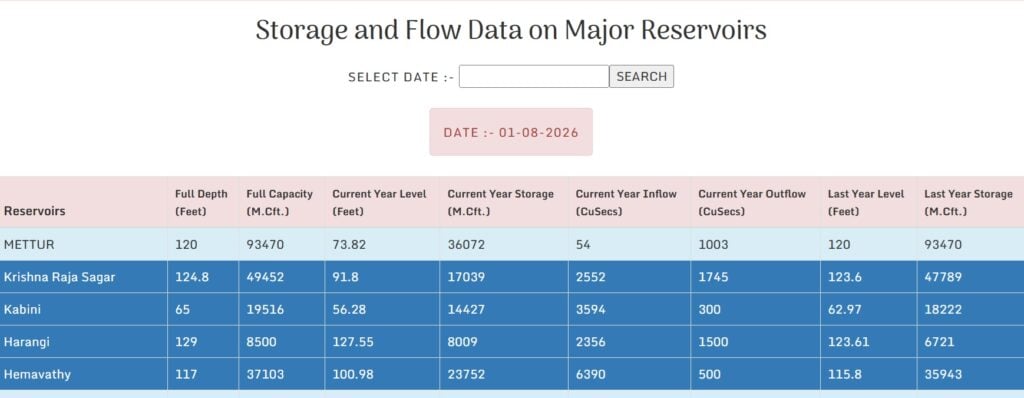Select the METTUR reservoir row
1024x398 pixels.
pyautogui.click(x=512, y=244)
